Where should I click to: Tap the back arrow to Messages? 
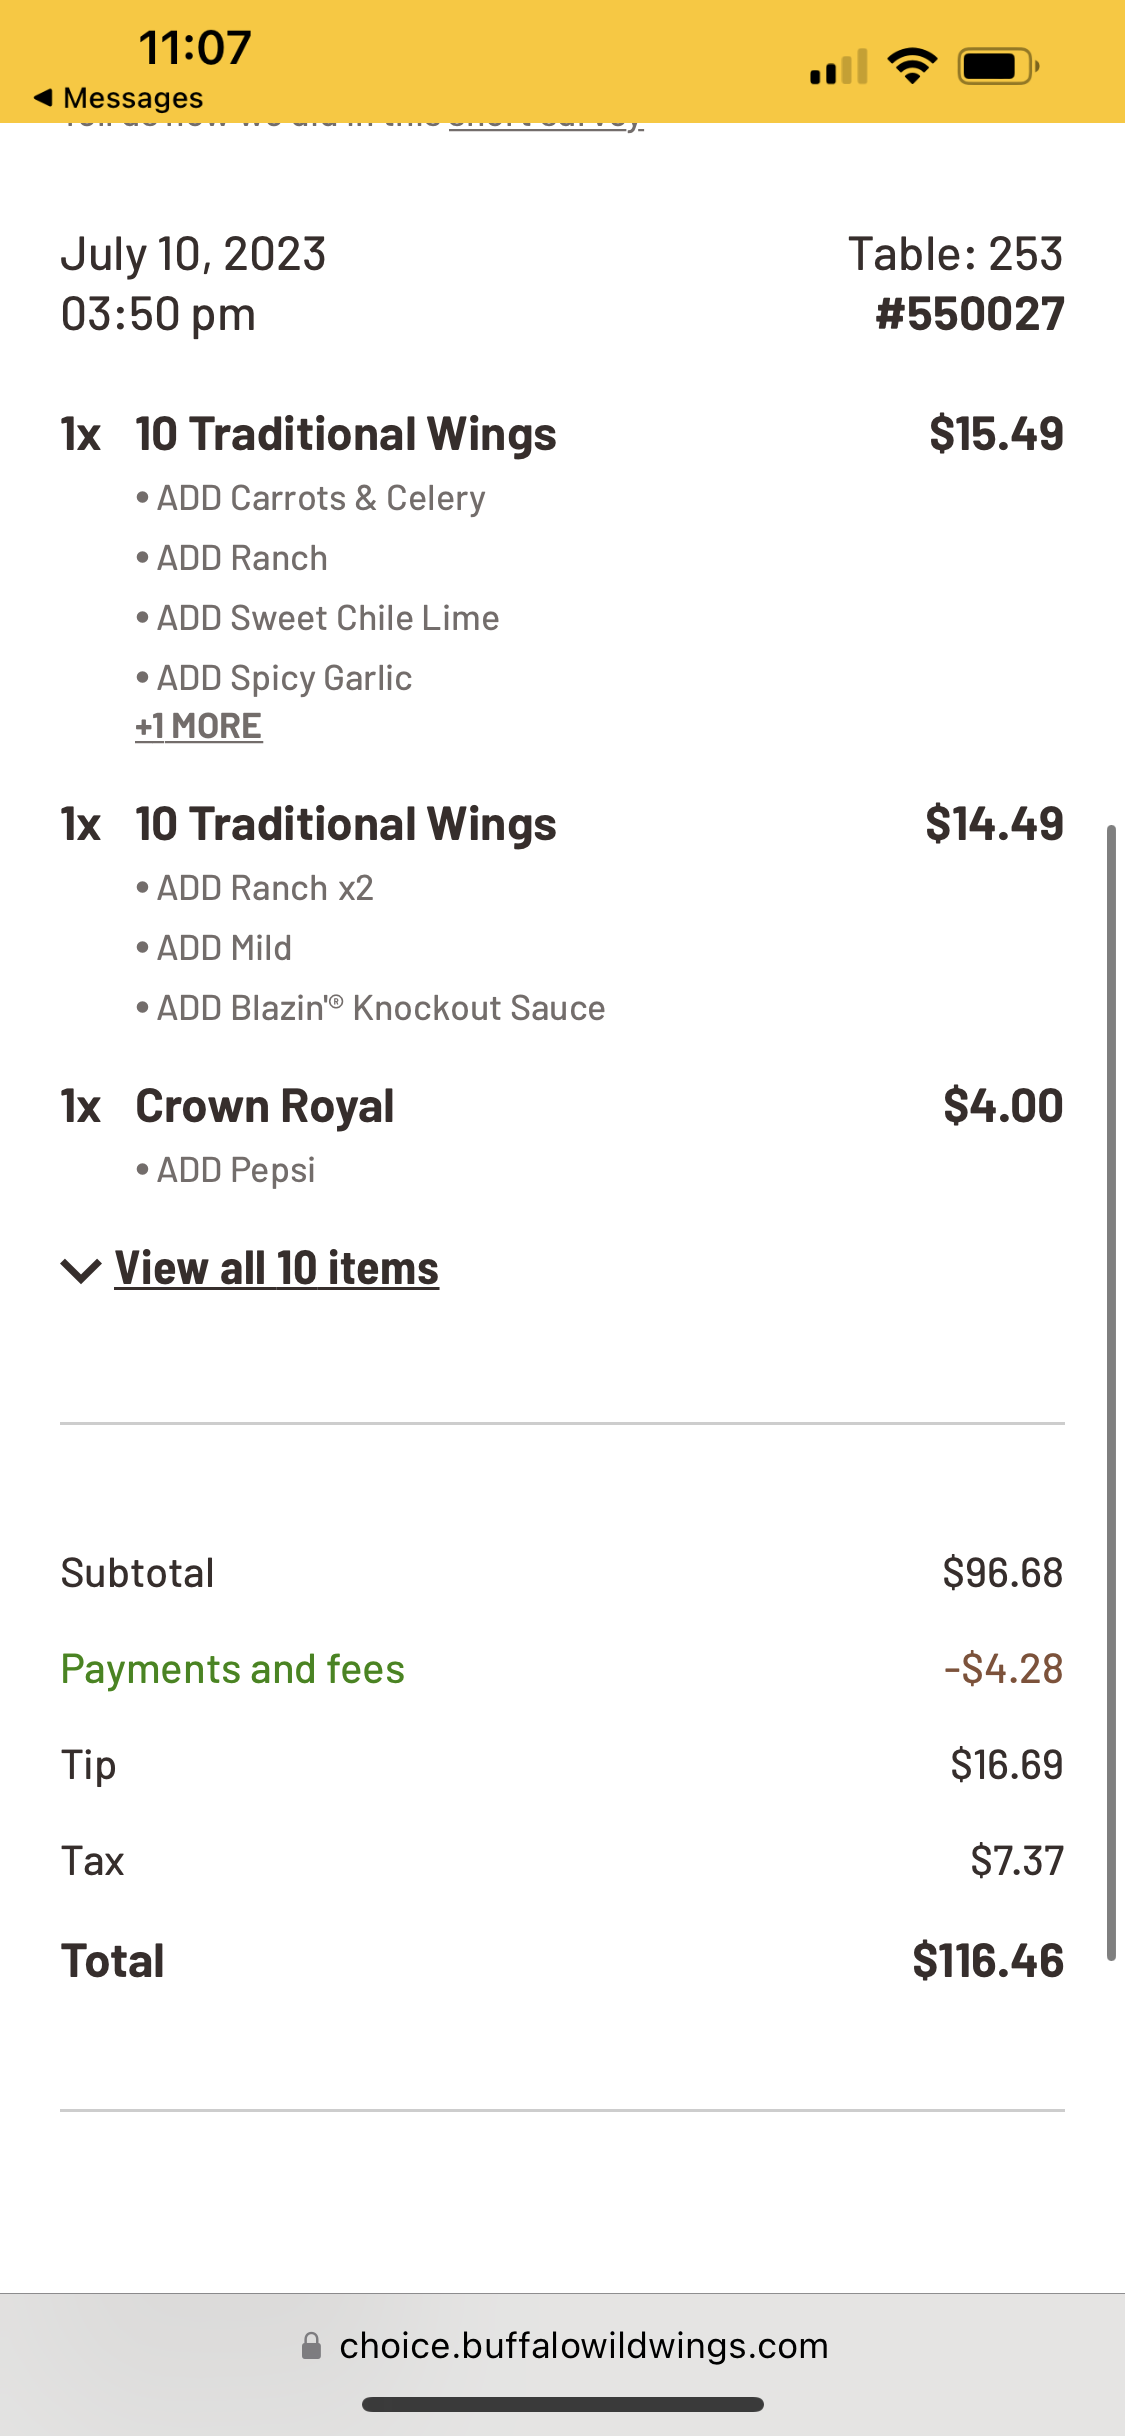[43, 98]
